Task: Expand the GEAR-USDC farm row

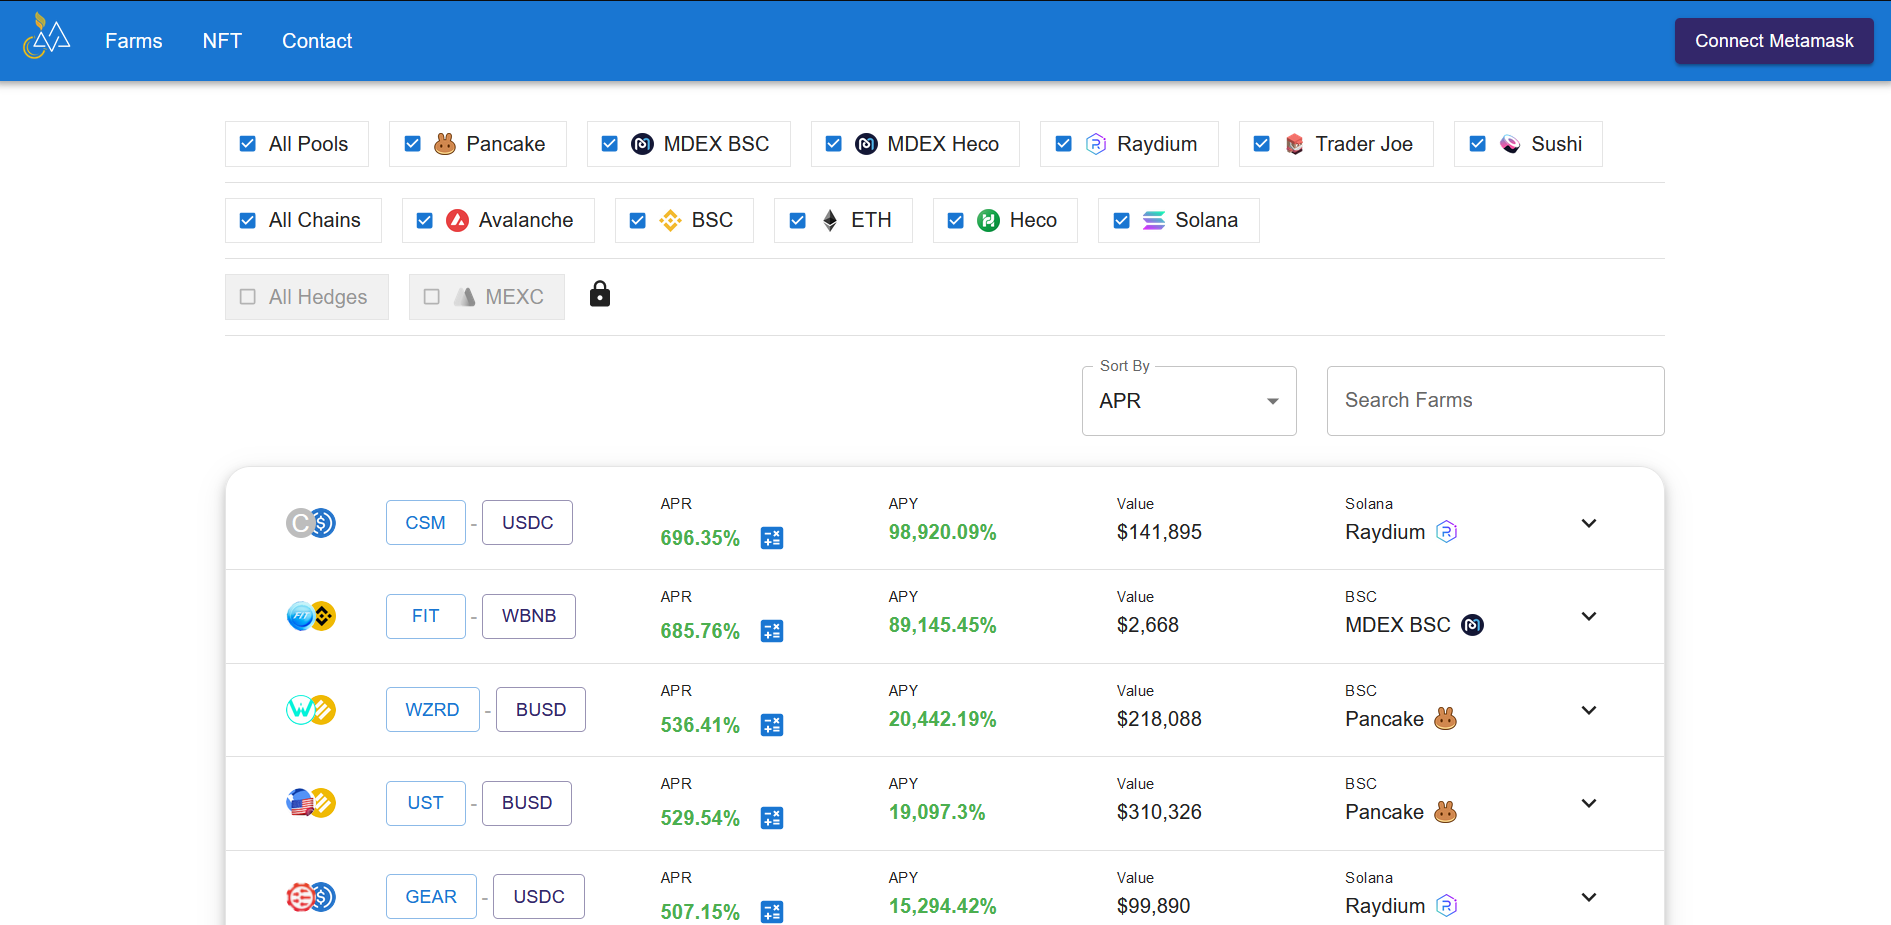Action: tap(1589, 897)
